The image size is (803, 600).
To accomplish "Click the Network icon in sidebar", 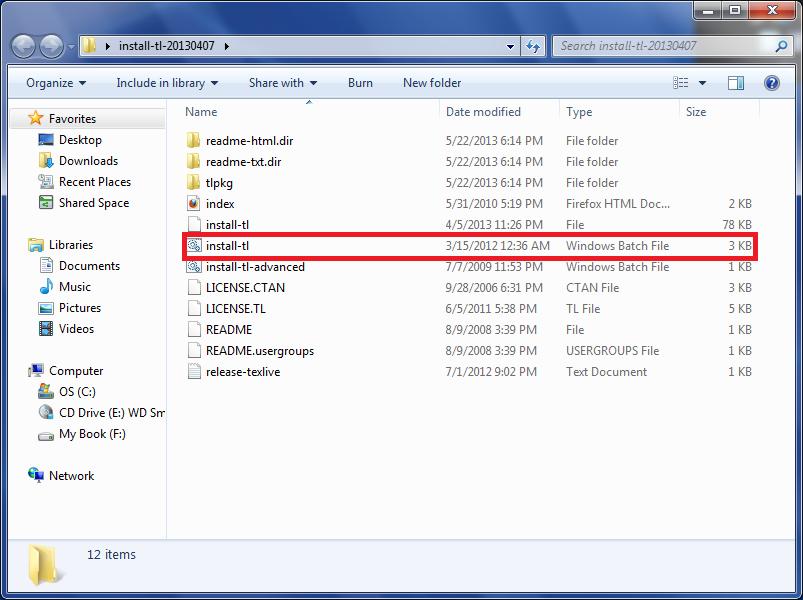I will click(36, 476).
